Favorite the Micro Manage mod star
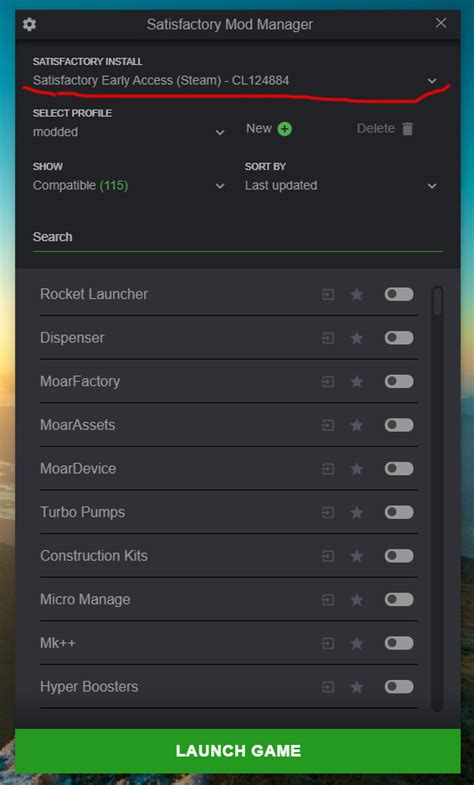The height and width of the screenshot is (785, 474). point(356,599)
